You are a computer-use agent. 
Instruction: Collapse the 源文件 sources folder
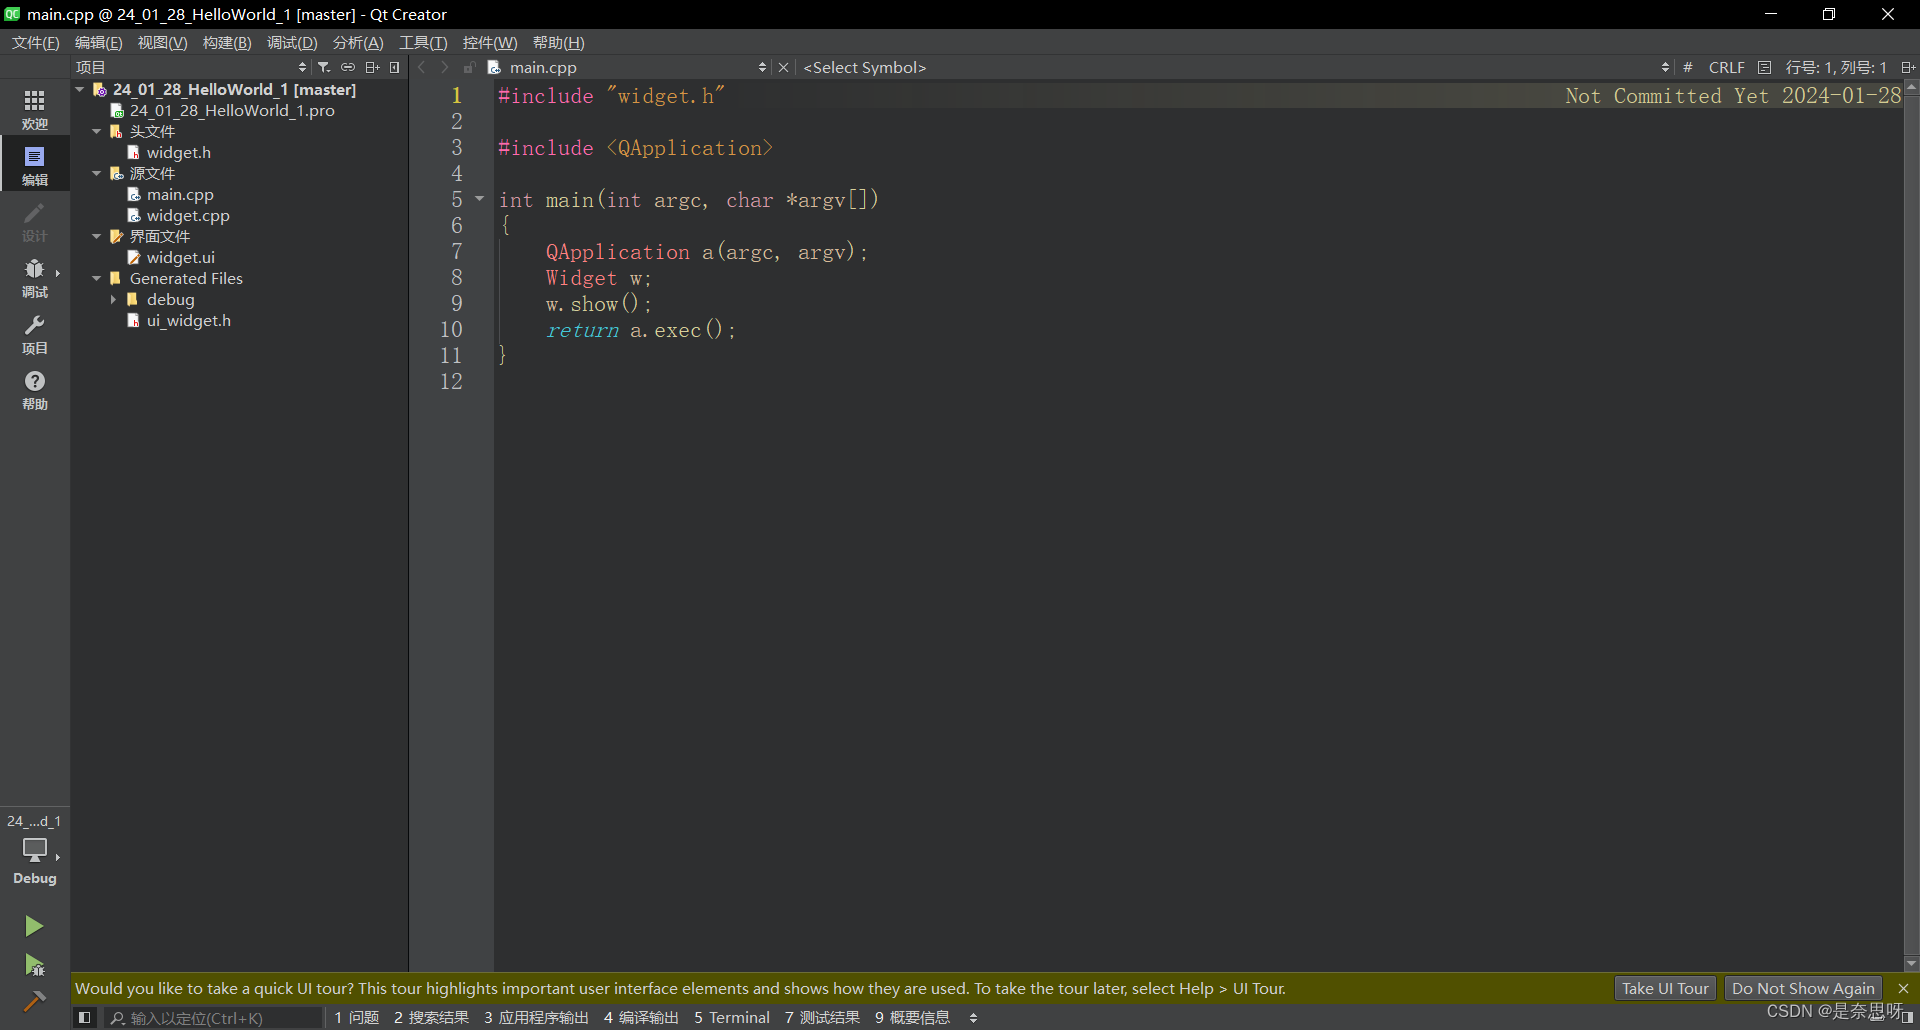point(97,173)
